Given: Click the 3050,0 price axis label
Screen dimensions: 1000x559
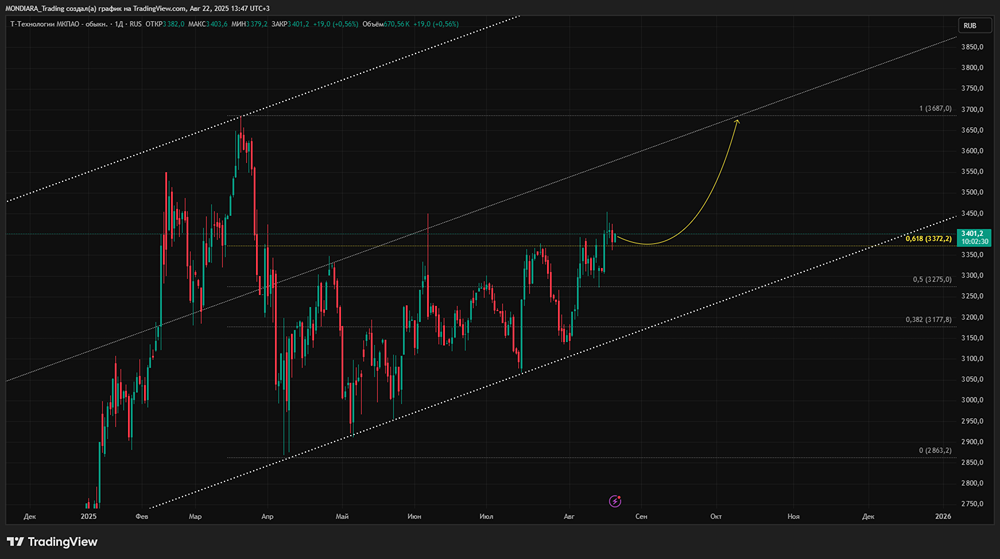Looking at the screenshot, I should click(x=972, y=379).
